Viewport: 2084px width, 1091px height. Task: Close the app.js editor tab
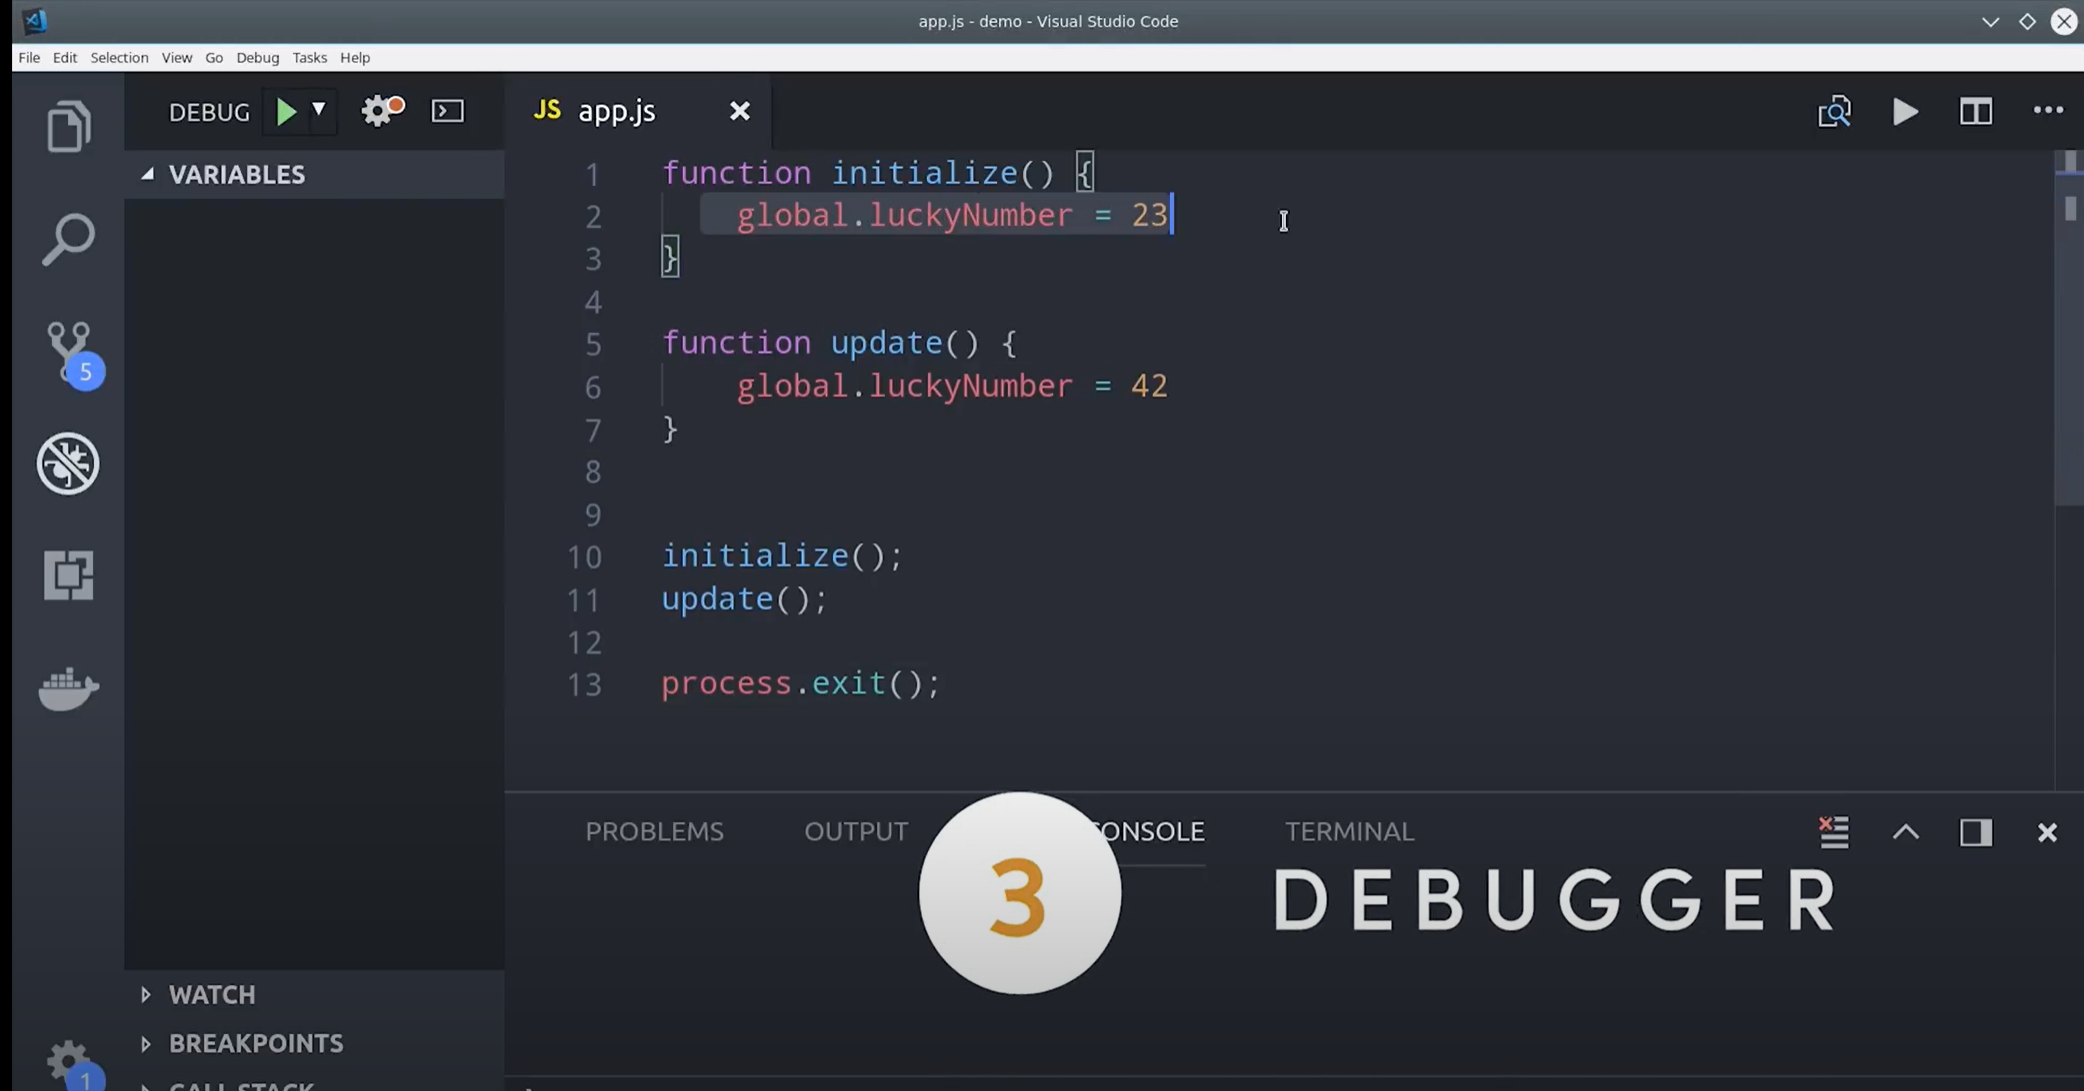coord(739,111)
